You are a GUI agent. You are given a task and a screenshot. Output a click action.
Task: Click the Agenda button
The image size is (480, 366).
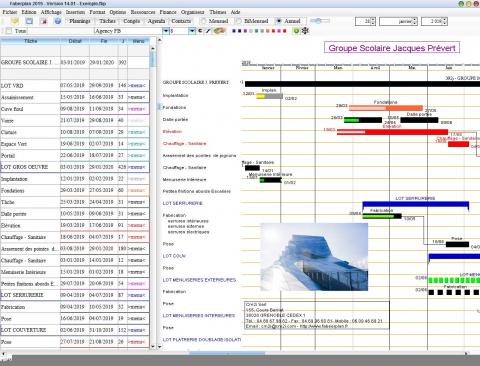156,21
